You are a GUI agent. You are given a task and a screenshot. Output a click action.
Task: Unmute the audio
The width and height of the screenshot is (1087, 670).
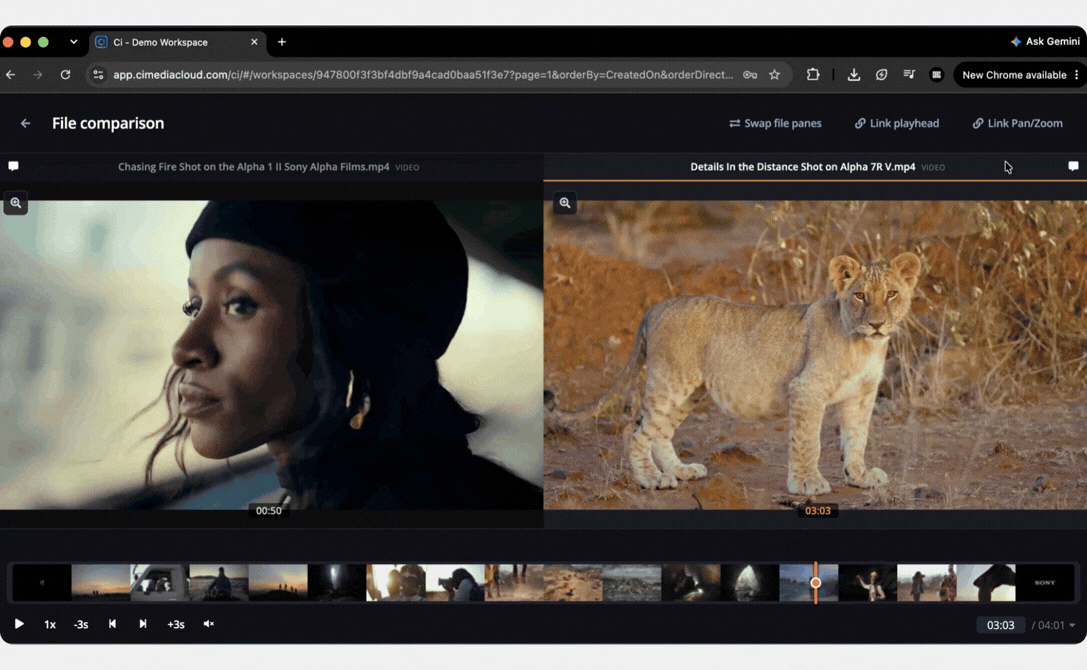[x=209, y=624]
